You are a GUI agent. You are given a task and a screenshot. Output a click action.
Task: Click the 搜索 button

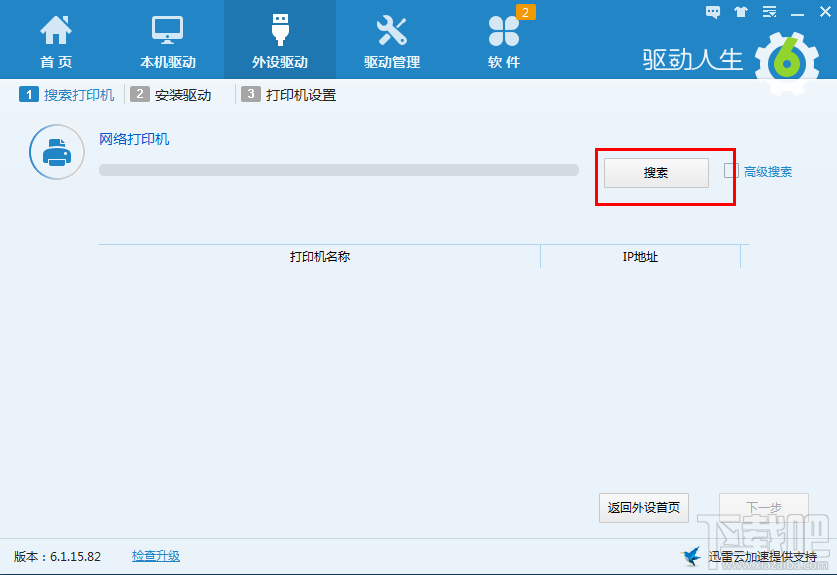coord(656,172)
